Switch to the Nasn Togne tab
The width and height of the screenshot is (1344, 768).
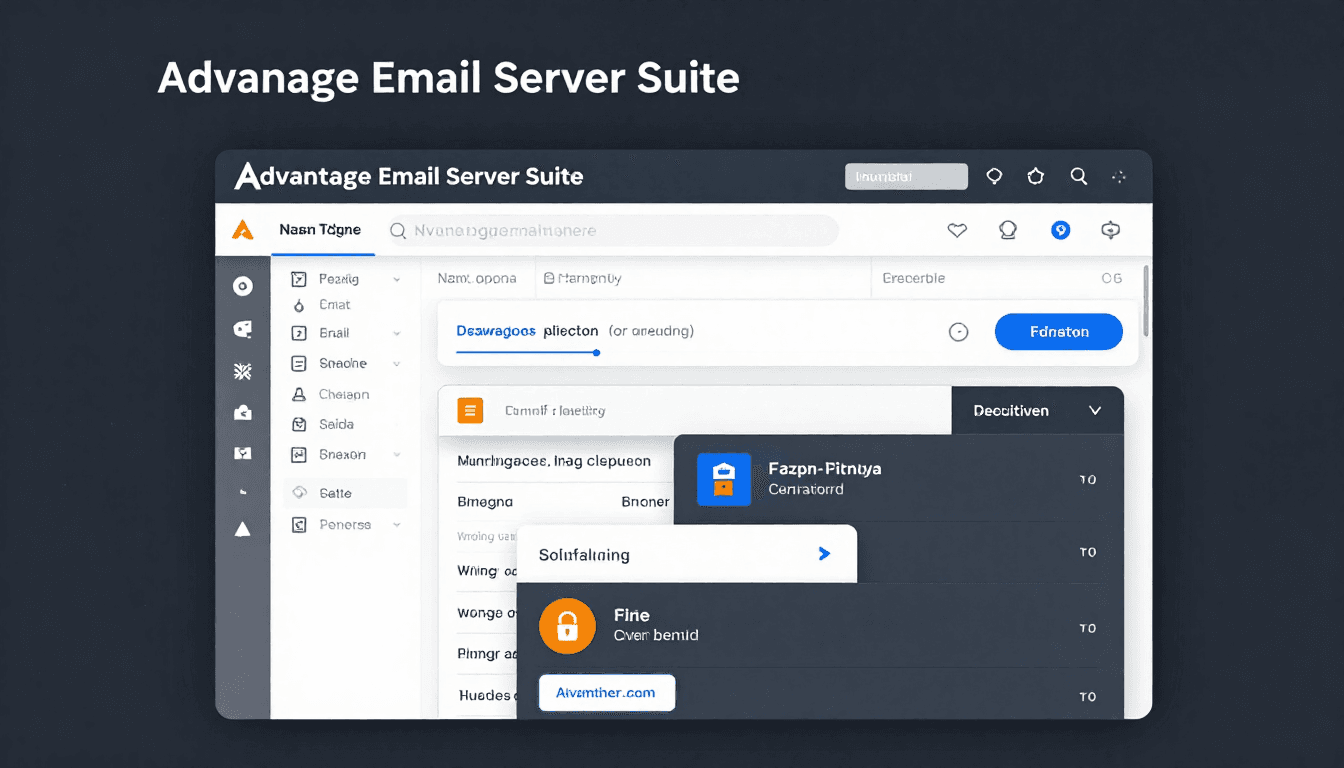point(322,229)
